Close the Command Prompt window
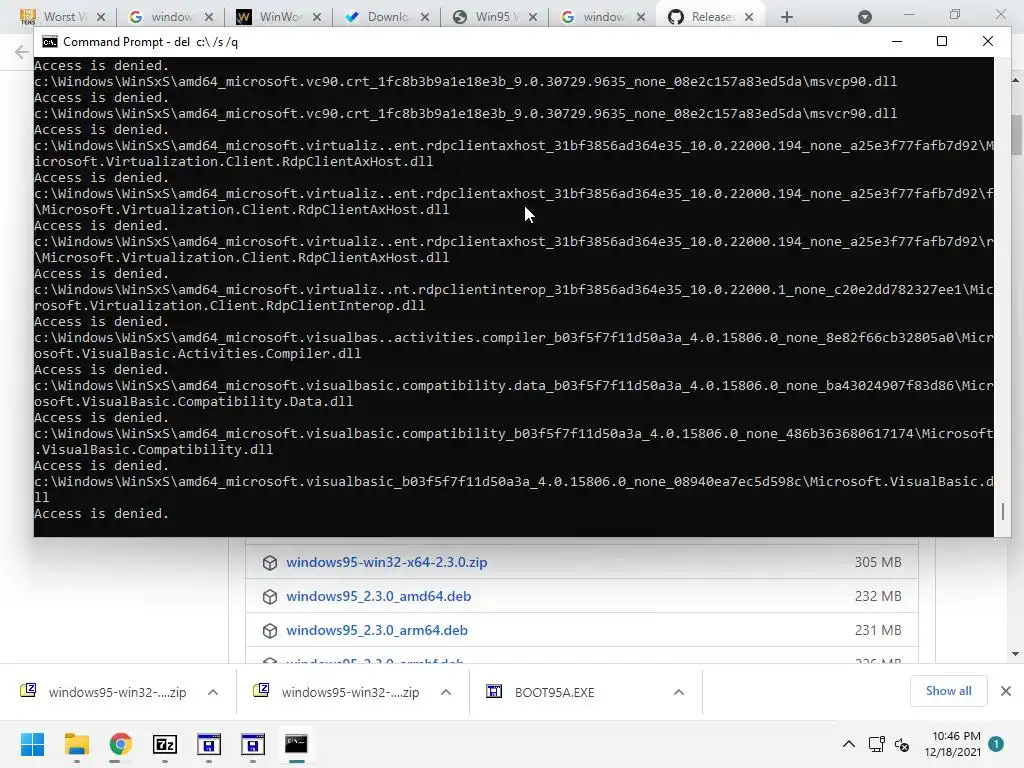 pos(987,41)
